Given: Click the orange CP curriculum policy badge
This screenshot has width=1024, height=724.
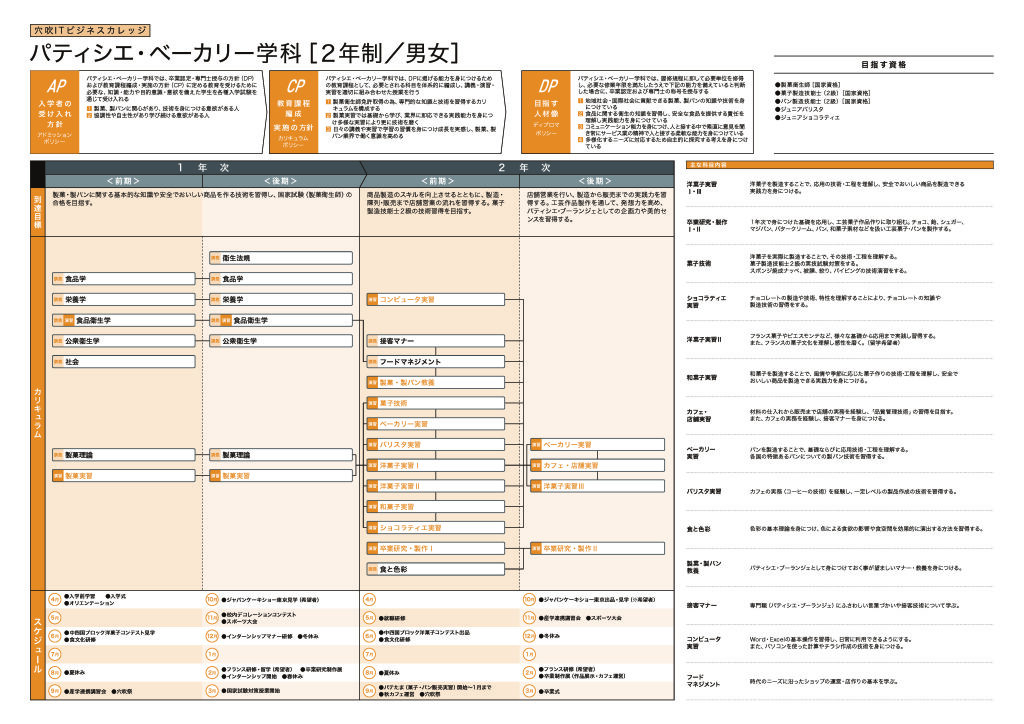Looking at the screenshot, I should tap(294, 112).
